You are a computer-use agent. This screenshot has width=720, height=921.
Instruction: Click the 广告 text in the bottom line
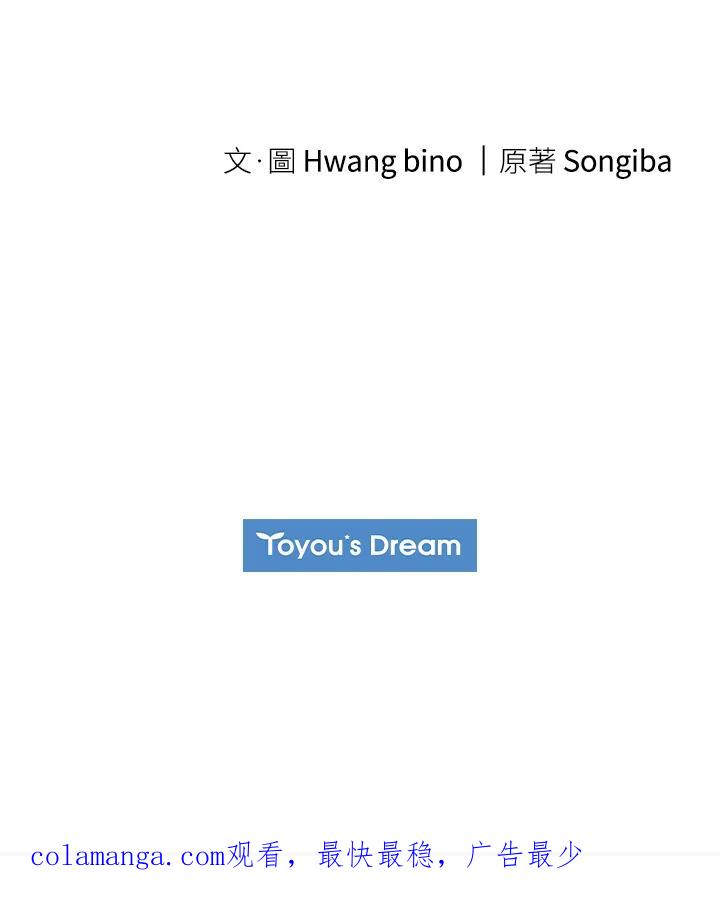pos(495,856)
